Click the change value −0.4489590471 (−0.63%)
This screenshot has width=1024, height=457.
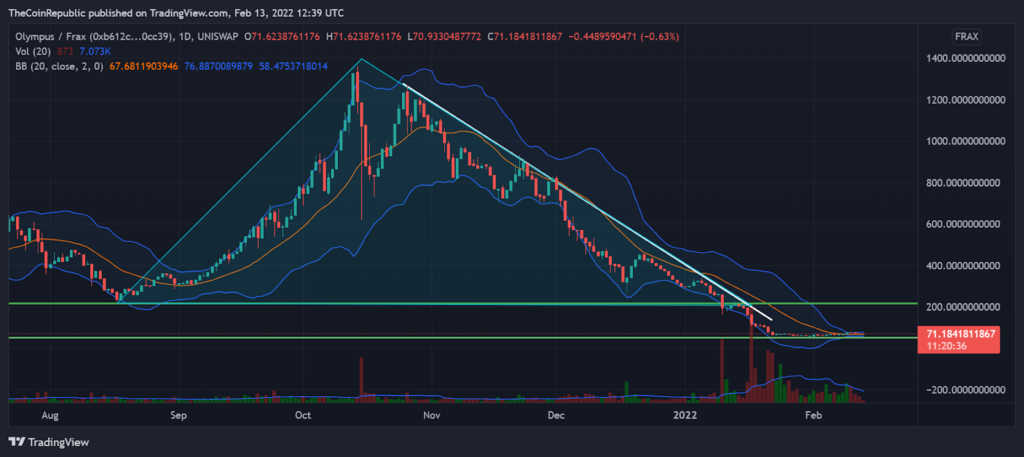(x=624, y=37)
